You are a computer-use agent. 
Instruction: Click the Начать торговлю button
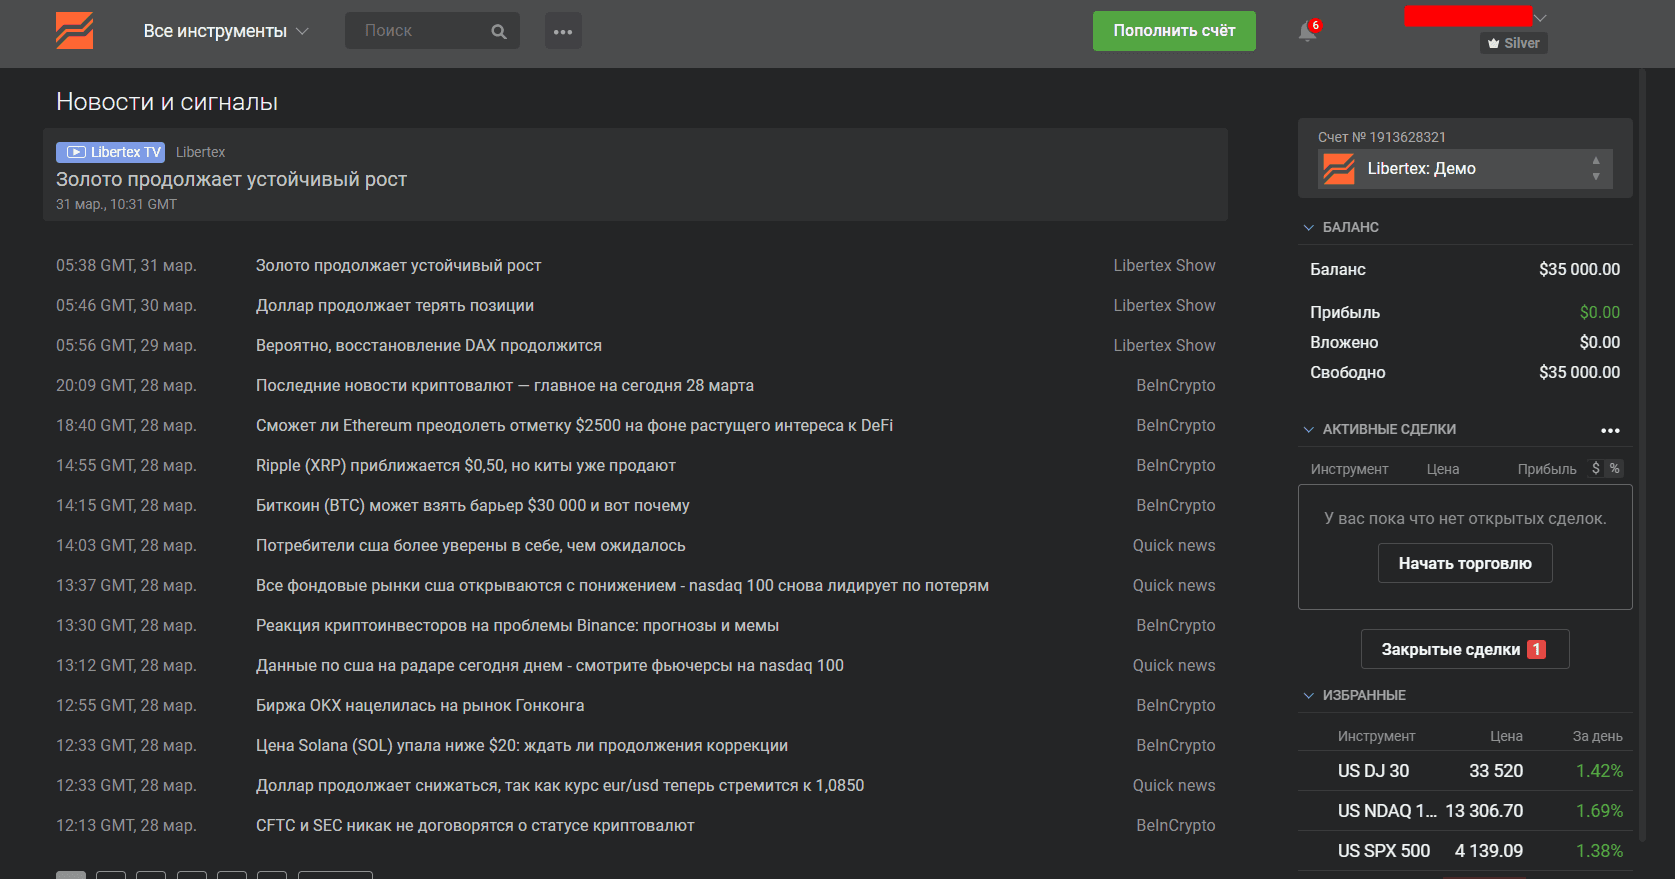point(1465,563)
